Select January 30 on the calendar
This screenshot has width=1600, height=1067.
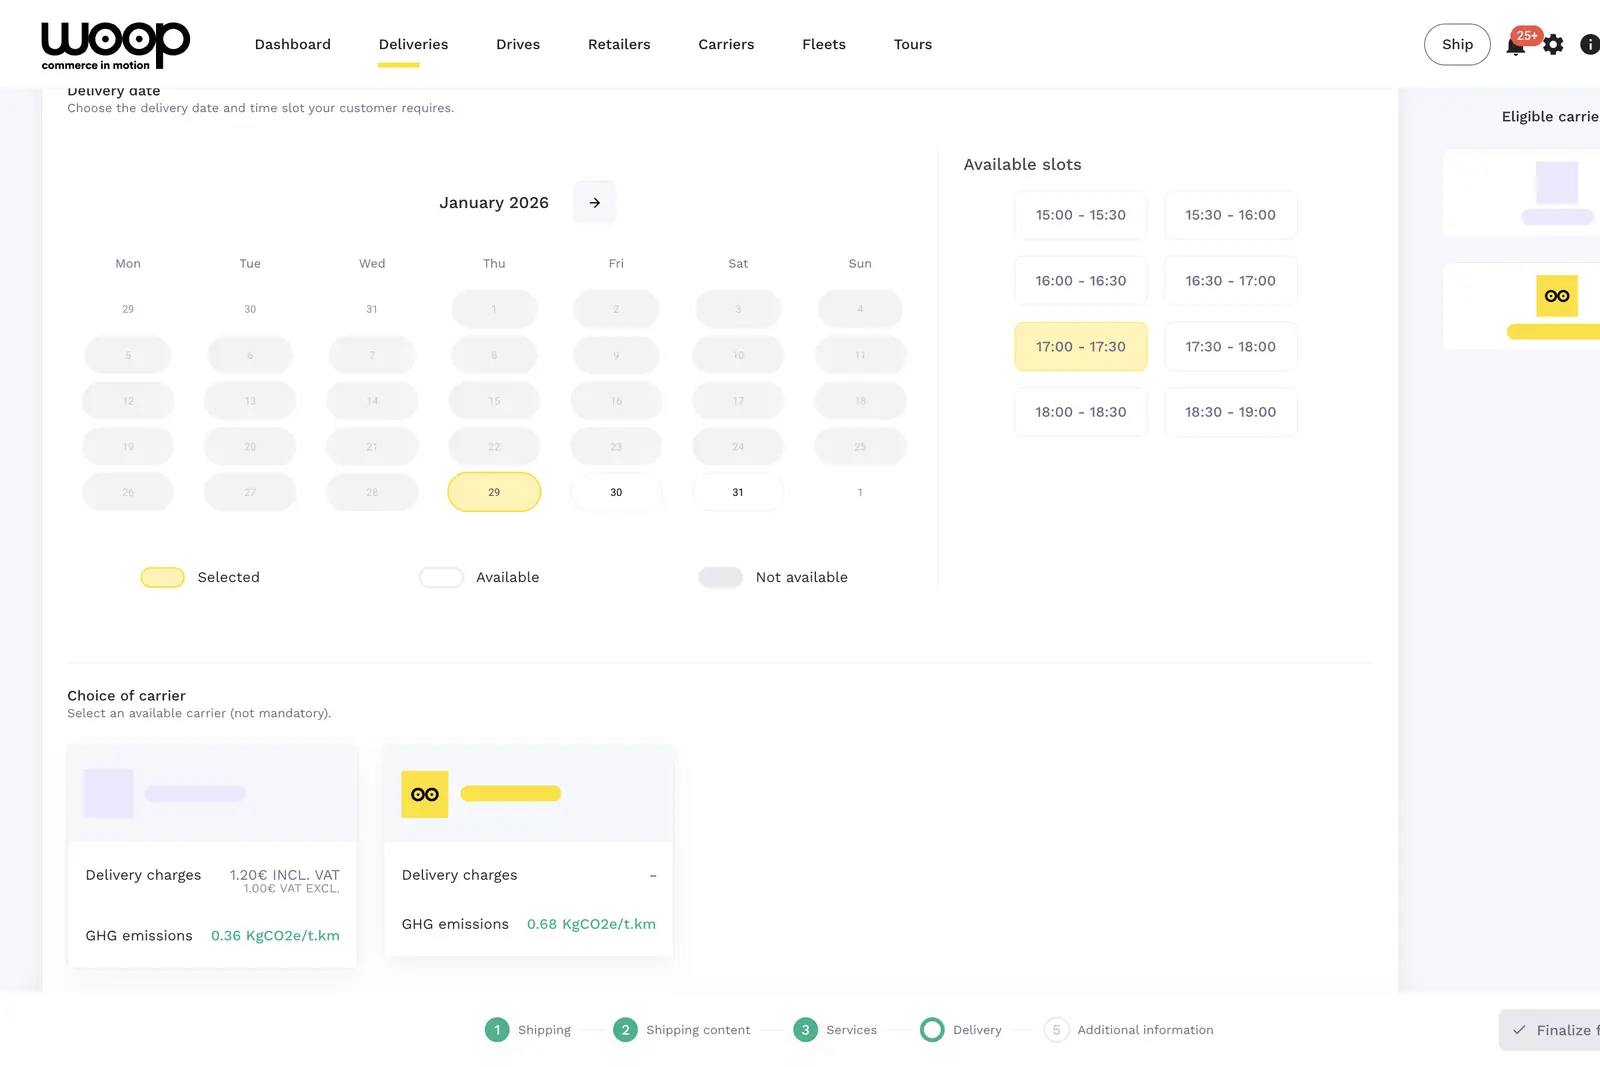(616, 492)
